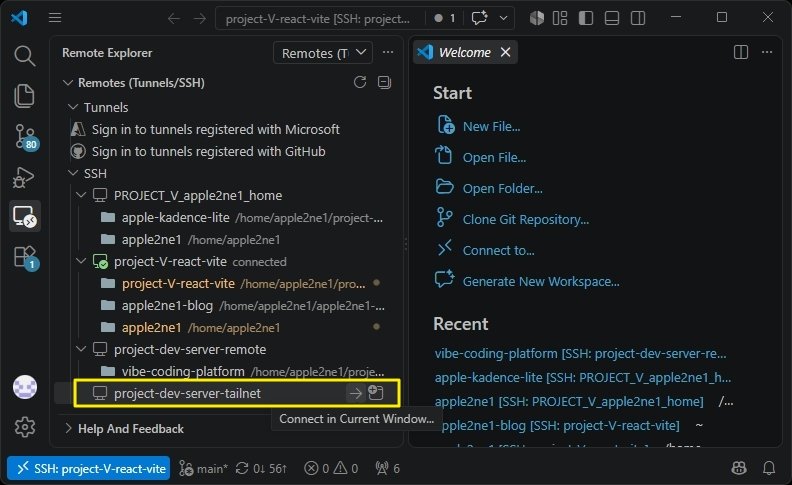Open the Remotes view selector dropdown

coord(323,53)
